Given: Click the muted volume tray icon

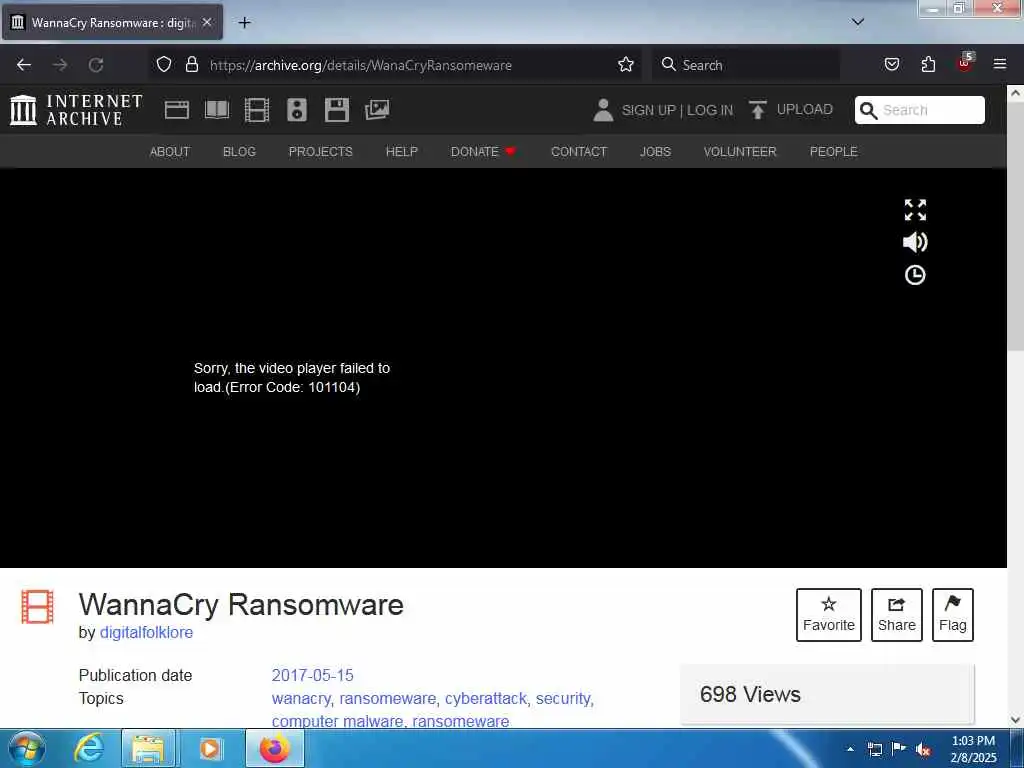Looking at the screenshot, I should [x=923, y=749].
